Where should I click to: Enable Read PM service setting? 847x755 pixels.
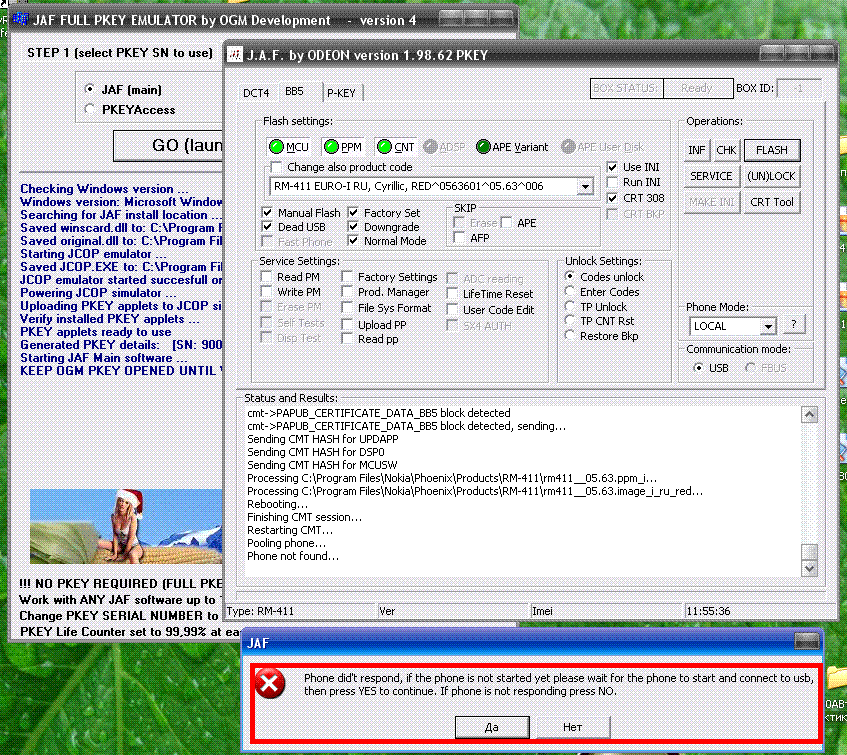266,277
